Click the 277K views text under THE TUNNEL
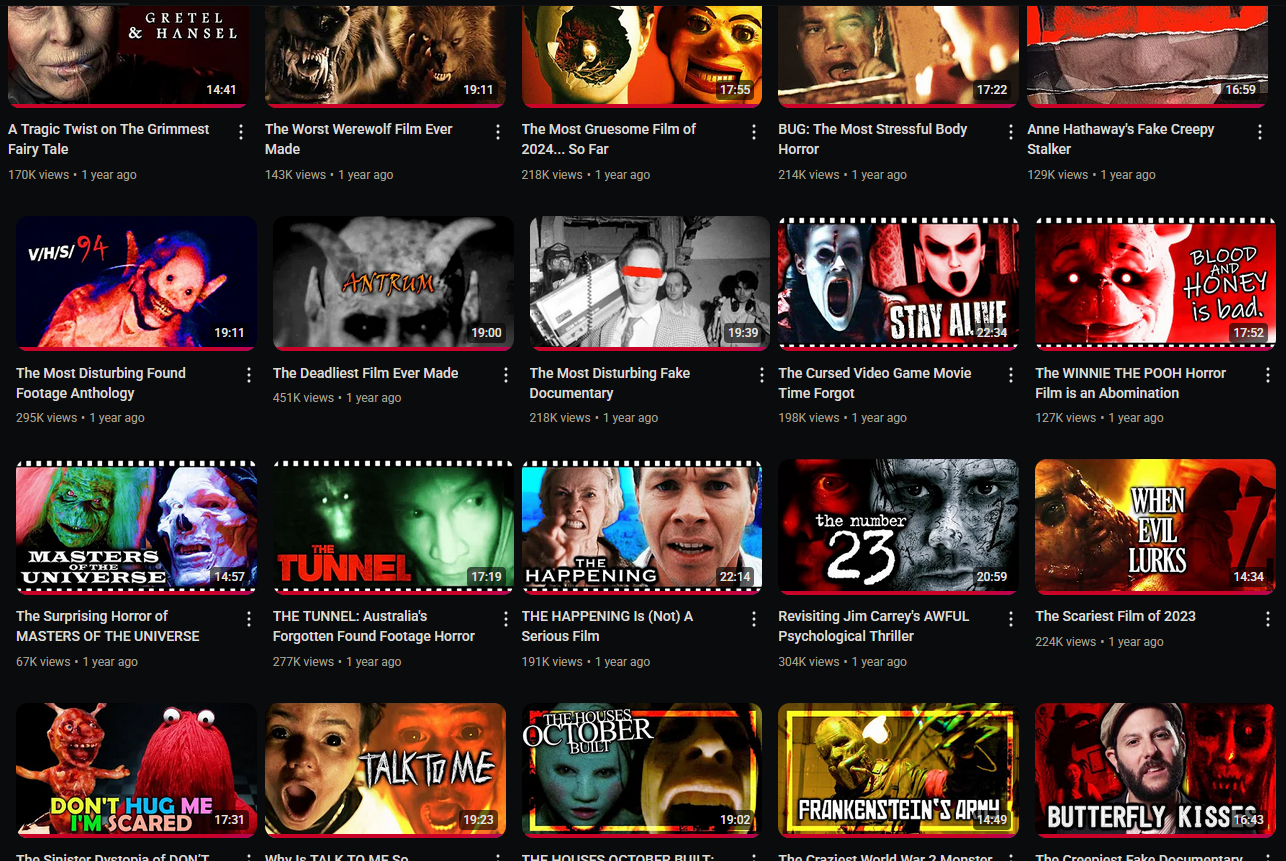This screenshot has width=1286, height=861. 303,662
